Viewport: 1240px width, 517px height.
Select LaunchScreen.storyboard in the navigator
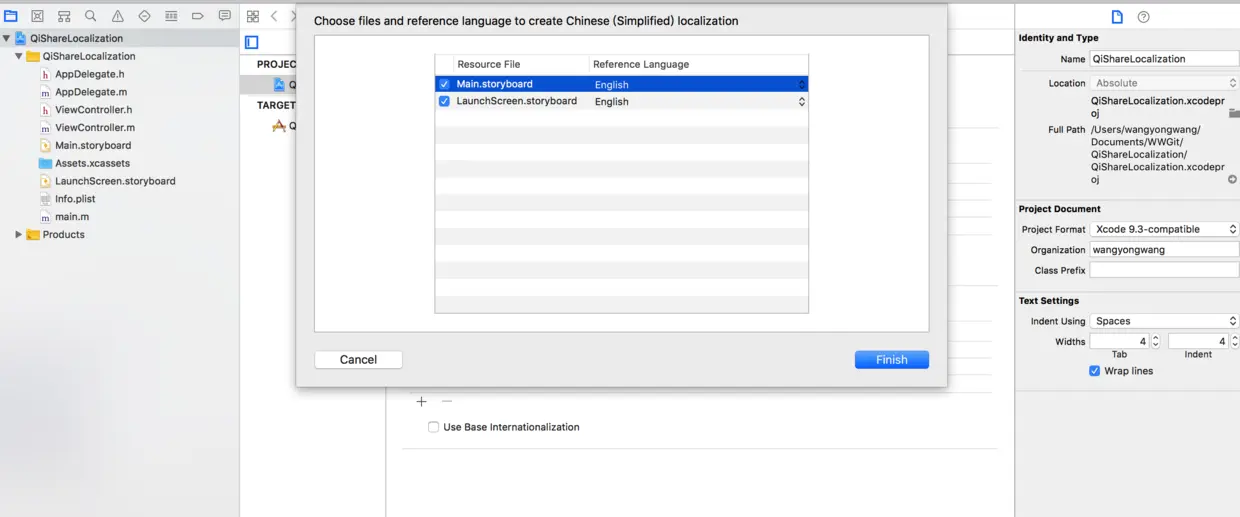(115, 181)
